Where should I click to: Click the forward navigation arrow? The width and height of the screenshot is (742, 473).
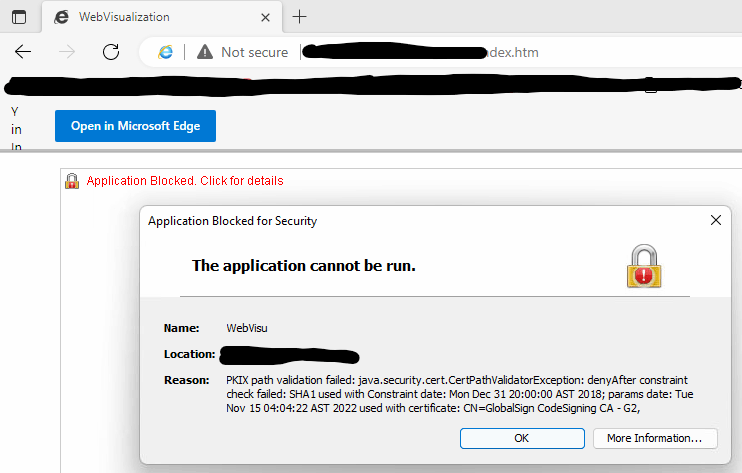[x=67, y=52]
